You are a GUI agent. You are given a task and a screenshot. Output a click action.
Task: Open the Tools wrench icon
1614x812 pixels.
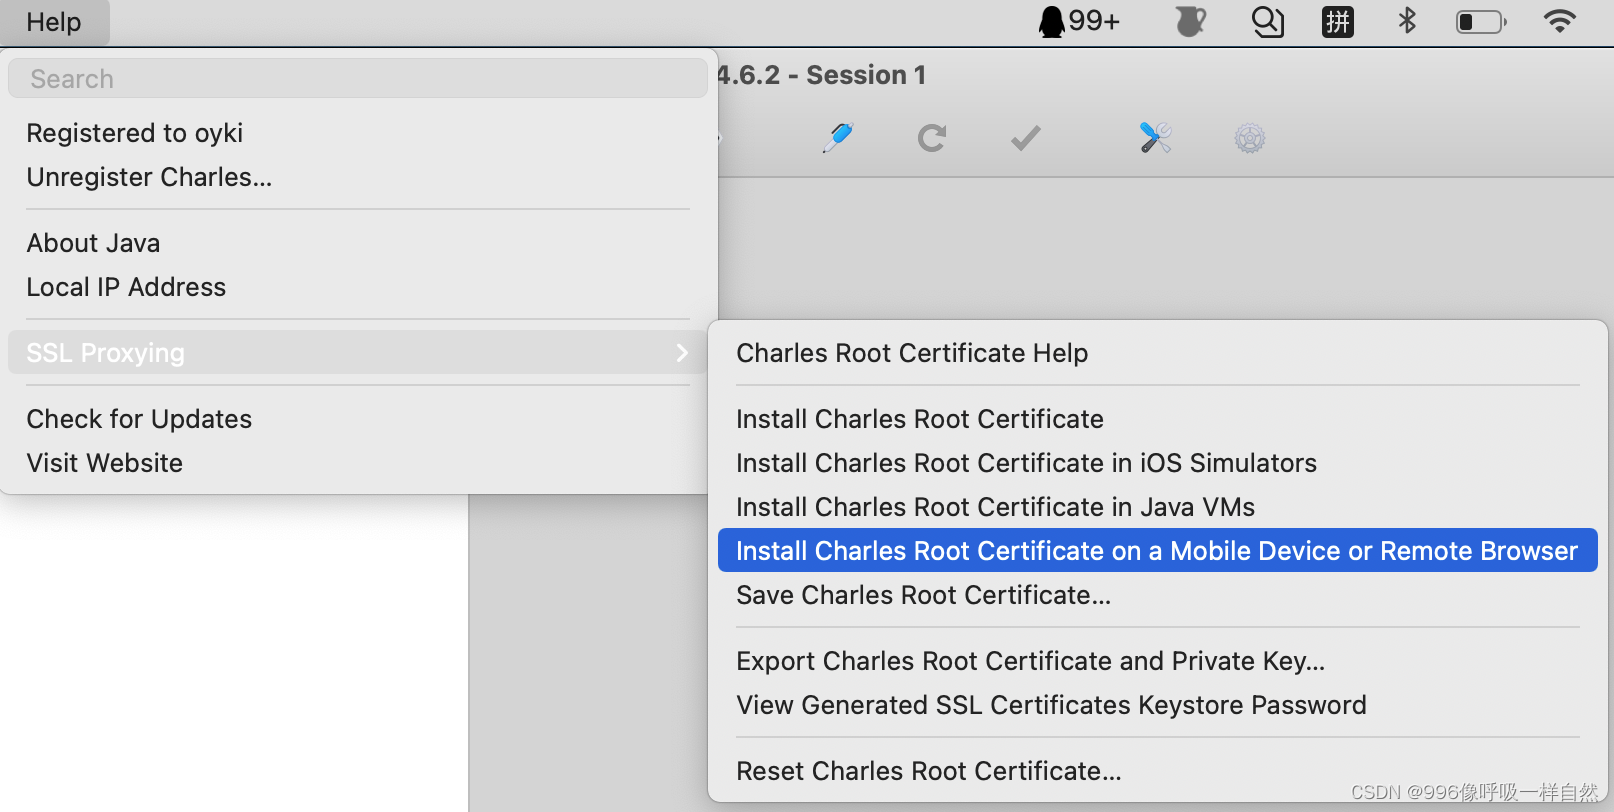coord(1155,138)
